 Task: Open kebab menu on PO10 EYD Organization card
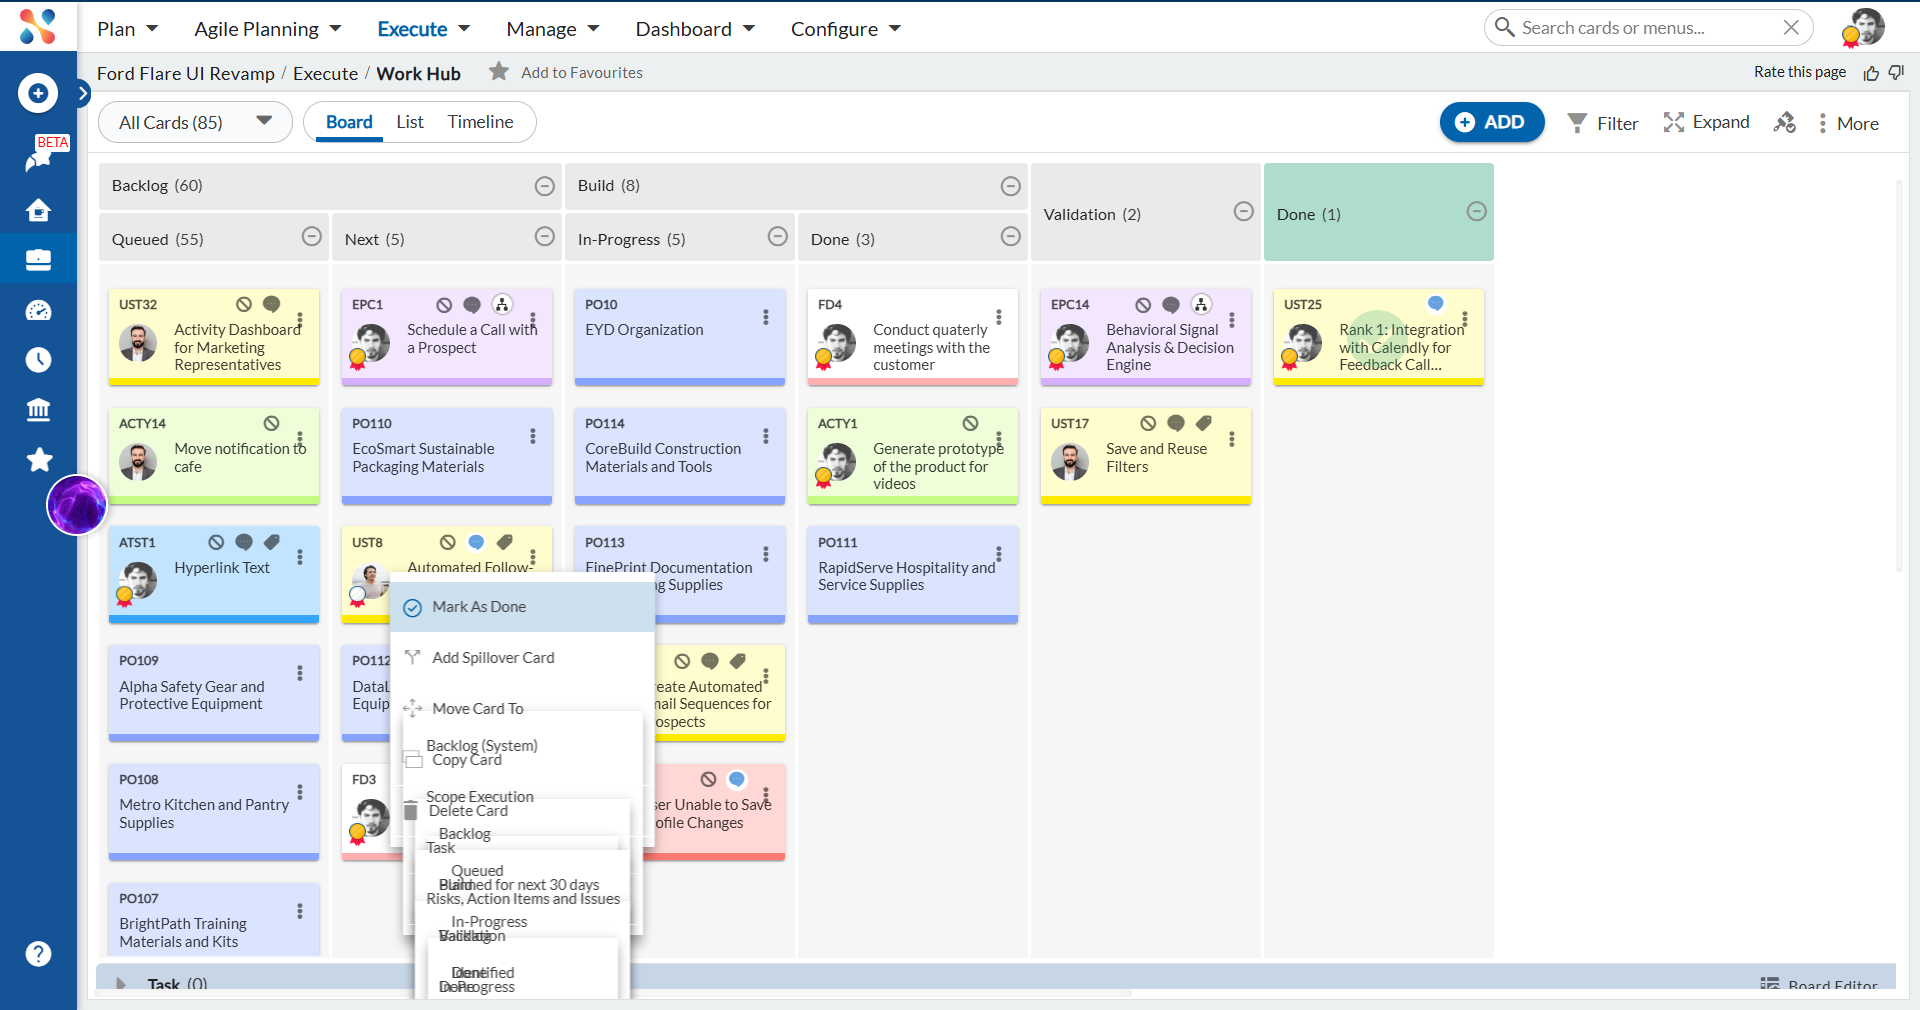766,317
